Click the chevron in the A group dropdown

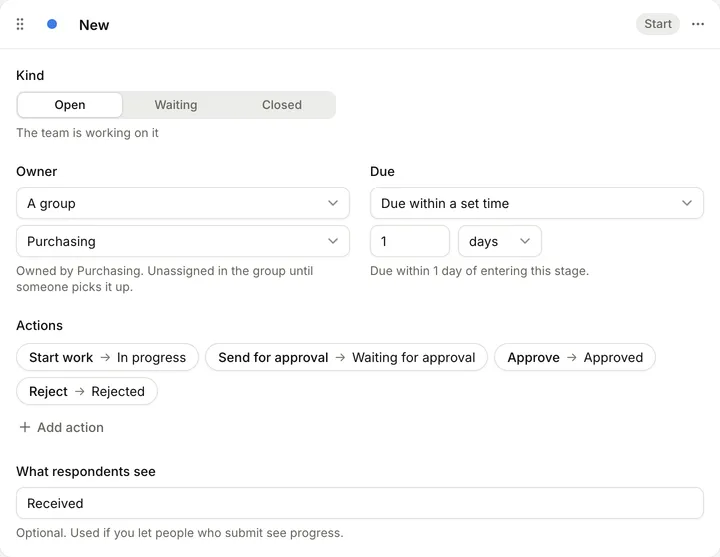pos(333,203)
